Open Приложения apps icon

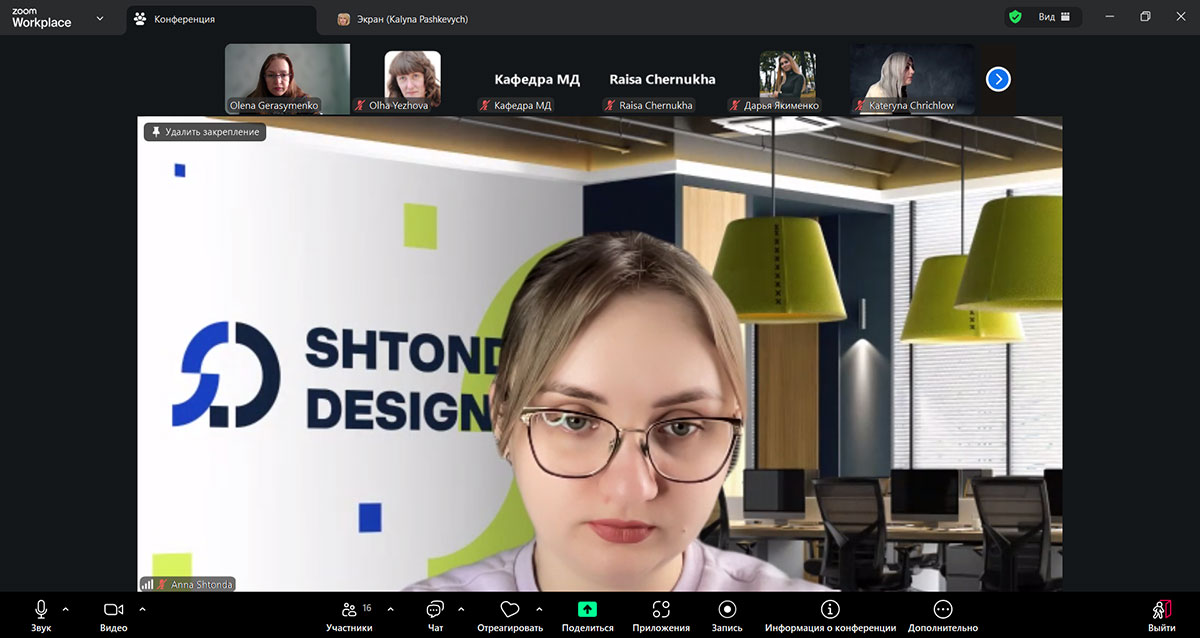[660, 609]
